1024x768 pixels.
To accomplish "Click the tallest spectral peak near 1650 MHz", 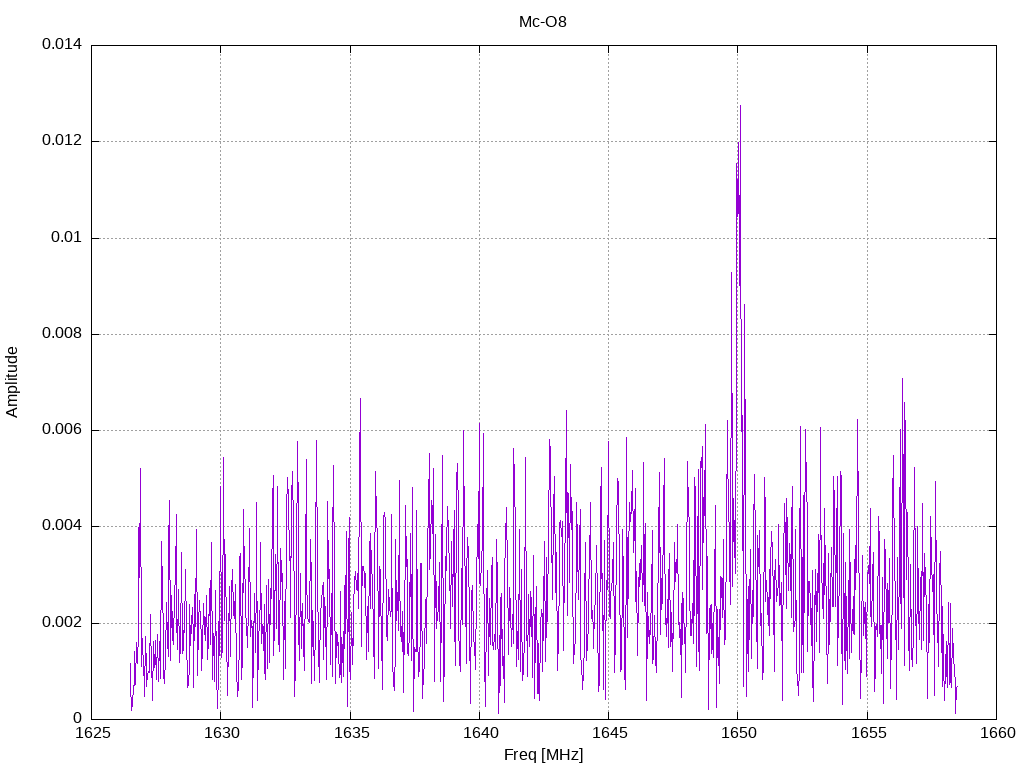I will (740, 107).
